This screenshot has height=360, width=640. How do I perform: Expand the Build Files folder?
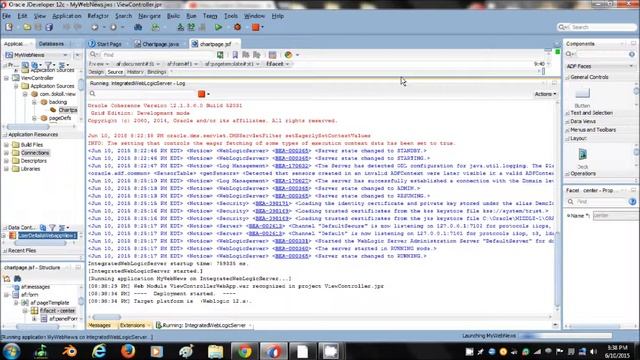(6, 145)
